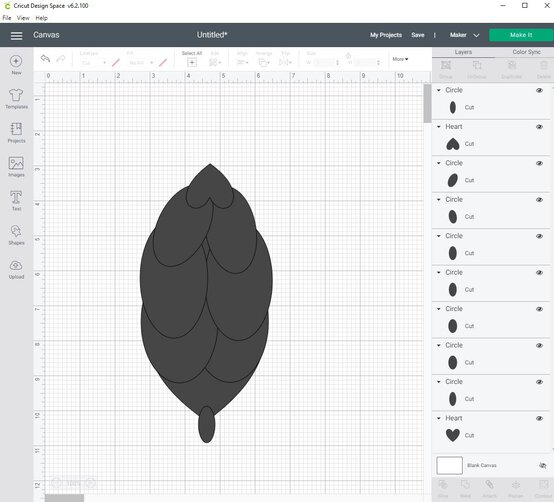Open the Maker machine dropdown
Screen dimensions: 554x502
point(464,35)
